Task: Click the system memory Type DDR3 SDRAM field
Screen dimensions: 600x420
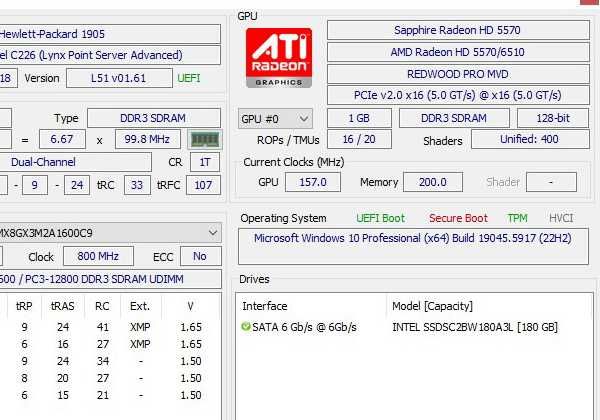Action: point(154,118)
